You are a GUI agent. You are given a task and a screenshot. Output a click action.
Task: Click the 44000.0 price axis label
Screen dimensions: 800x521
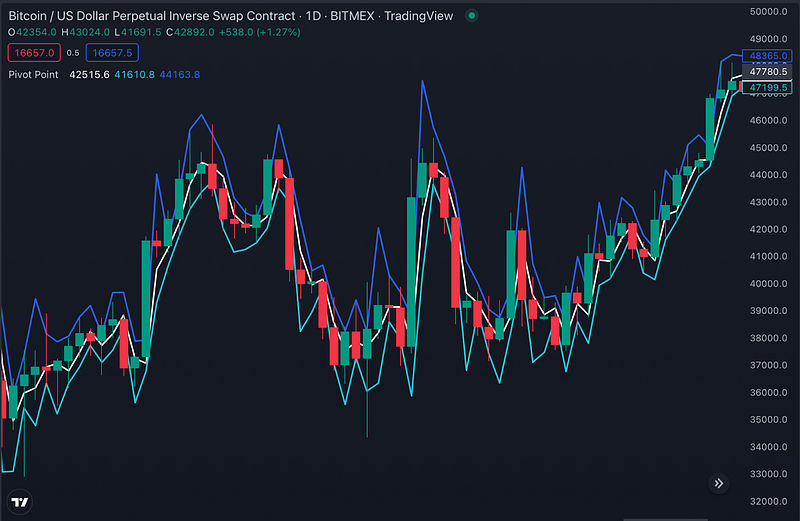click(768, 175)
